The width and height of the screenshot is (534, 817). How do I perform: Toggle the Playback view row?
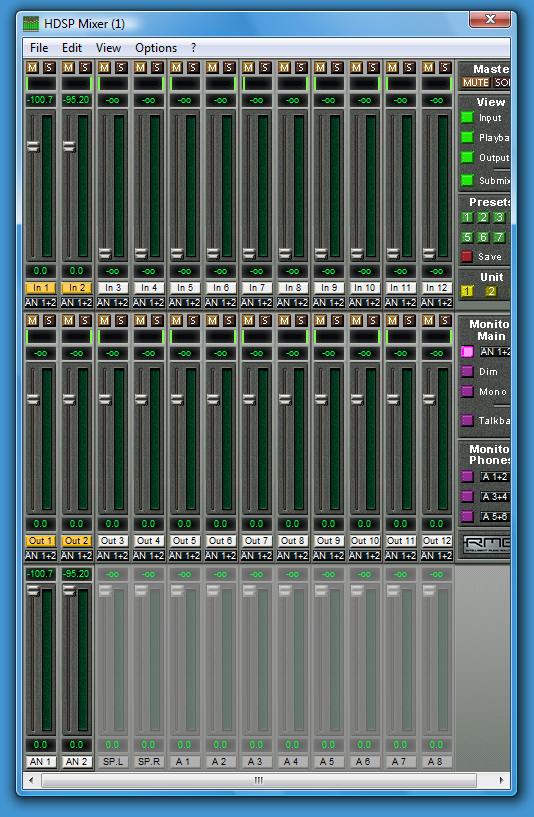467,138
